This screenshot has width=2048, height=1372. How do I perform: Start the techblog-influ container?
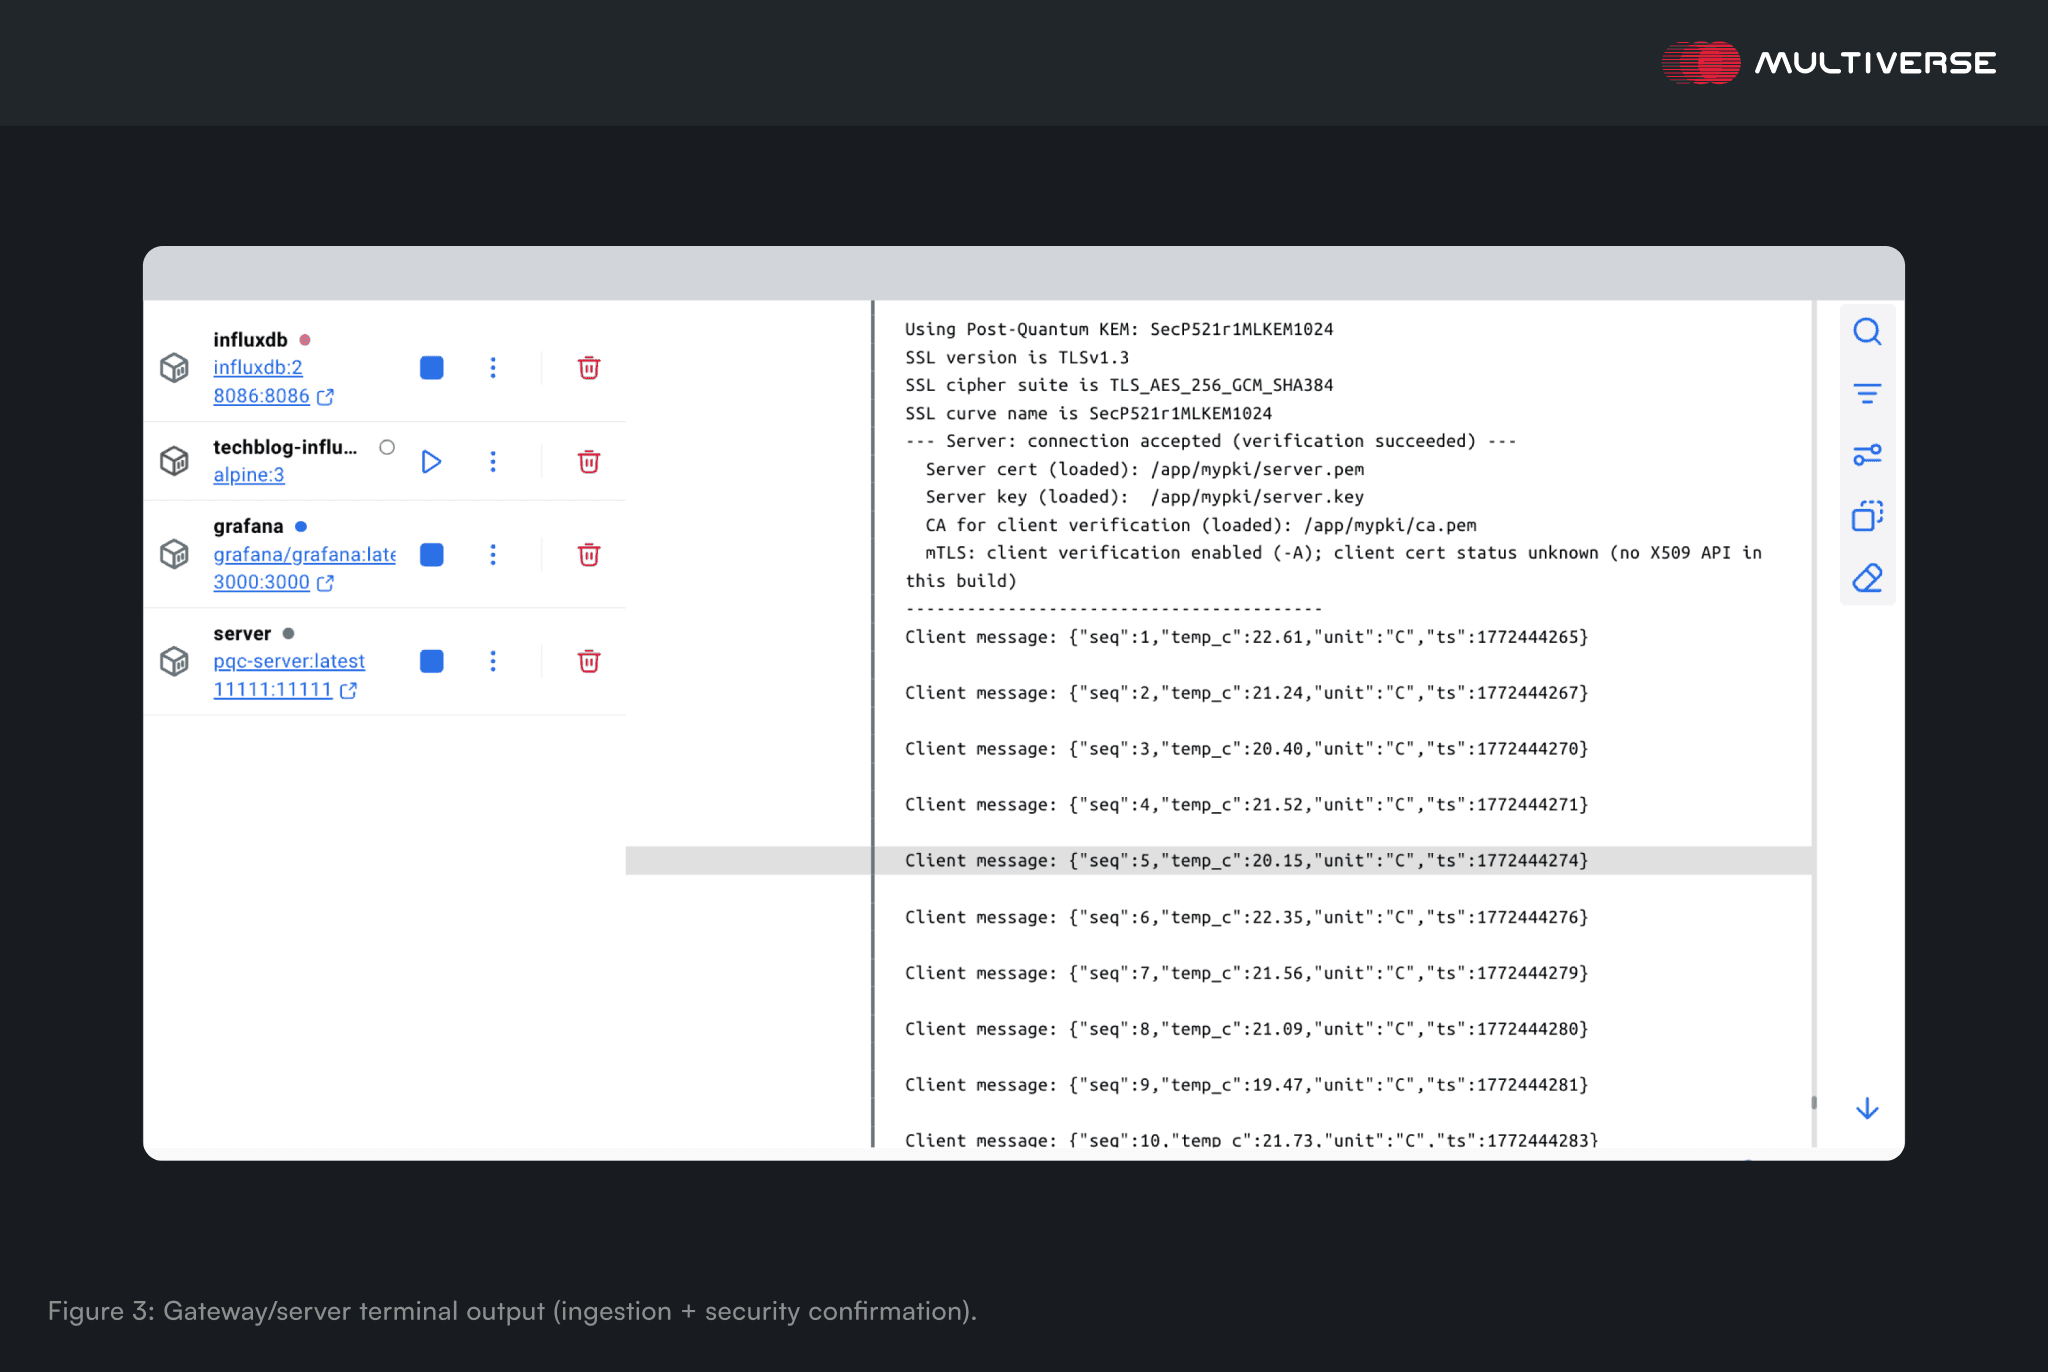(431, 462)
